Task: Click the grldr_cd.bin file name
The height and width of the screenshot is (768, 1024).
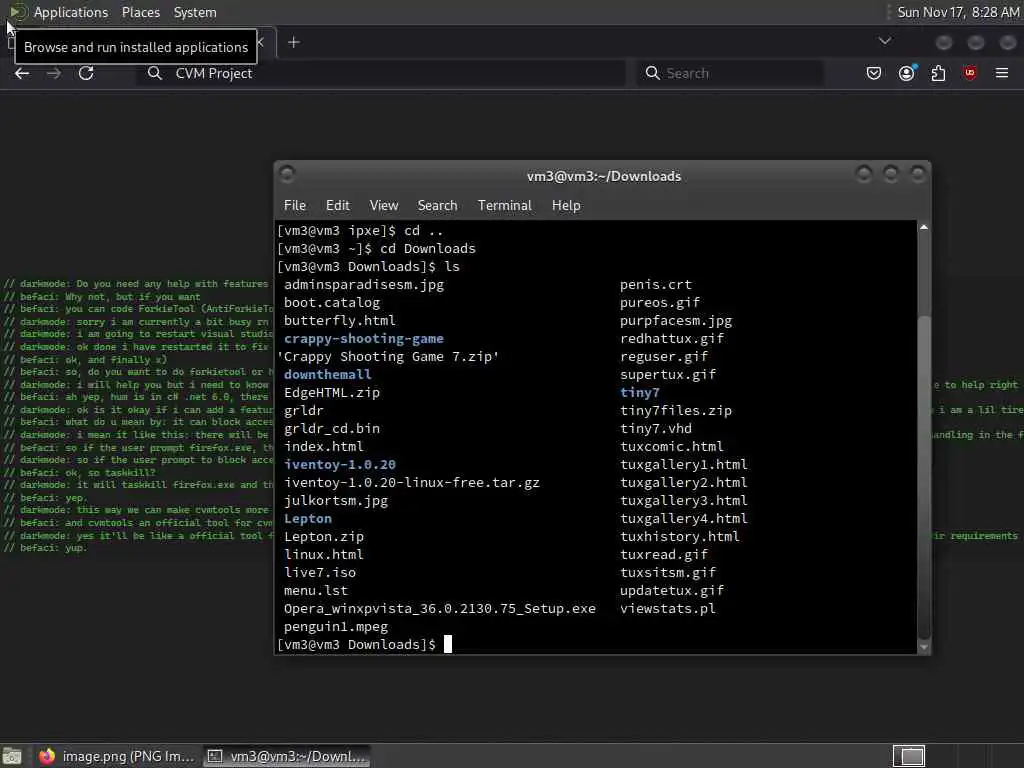Action: click(x=332, y=428)
